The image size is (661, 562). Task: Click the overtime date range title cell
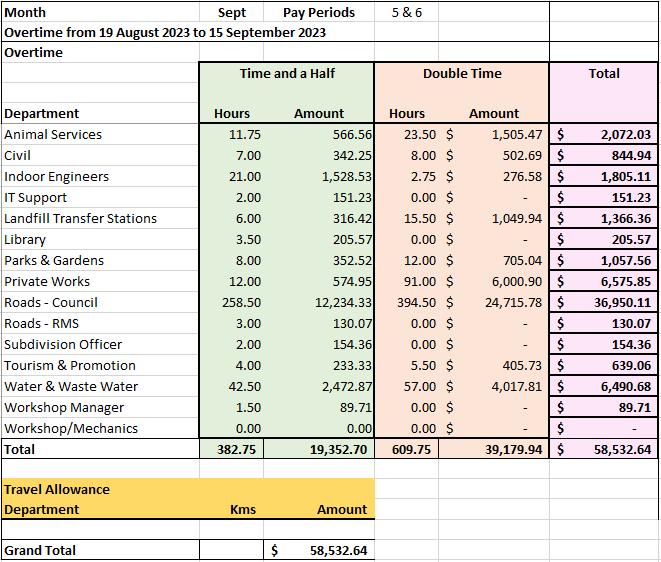(188, 32)
